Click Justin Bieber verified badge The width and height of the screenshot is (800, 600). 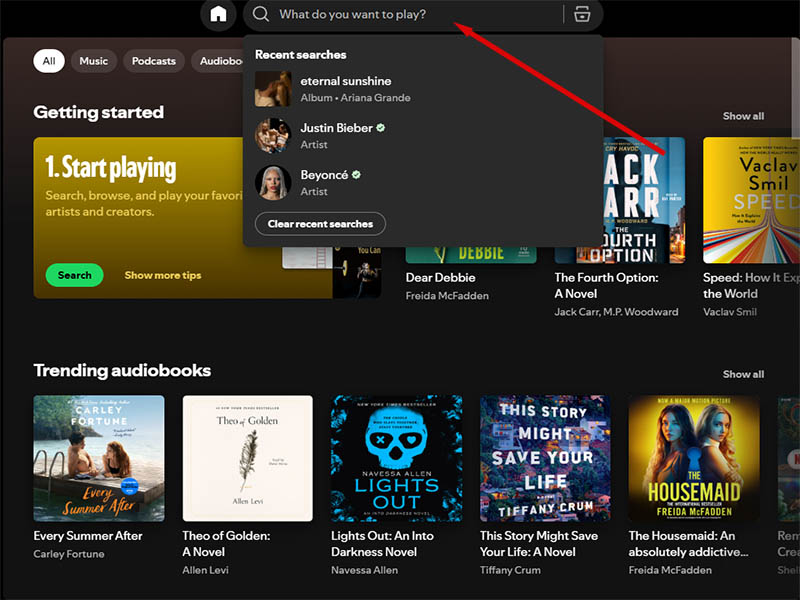tap(381, 128)
